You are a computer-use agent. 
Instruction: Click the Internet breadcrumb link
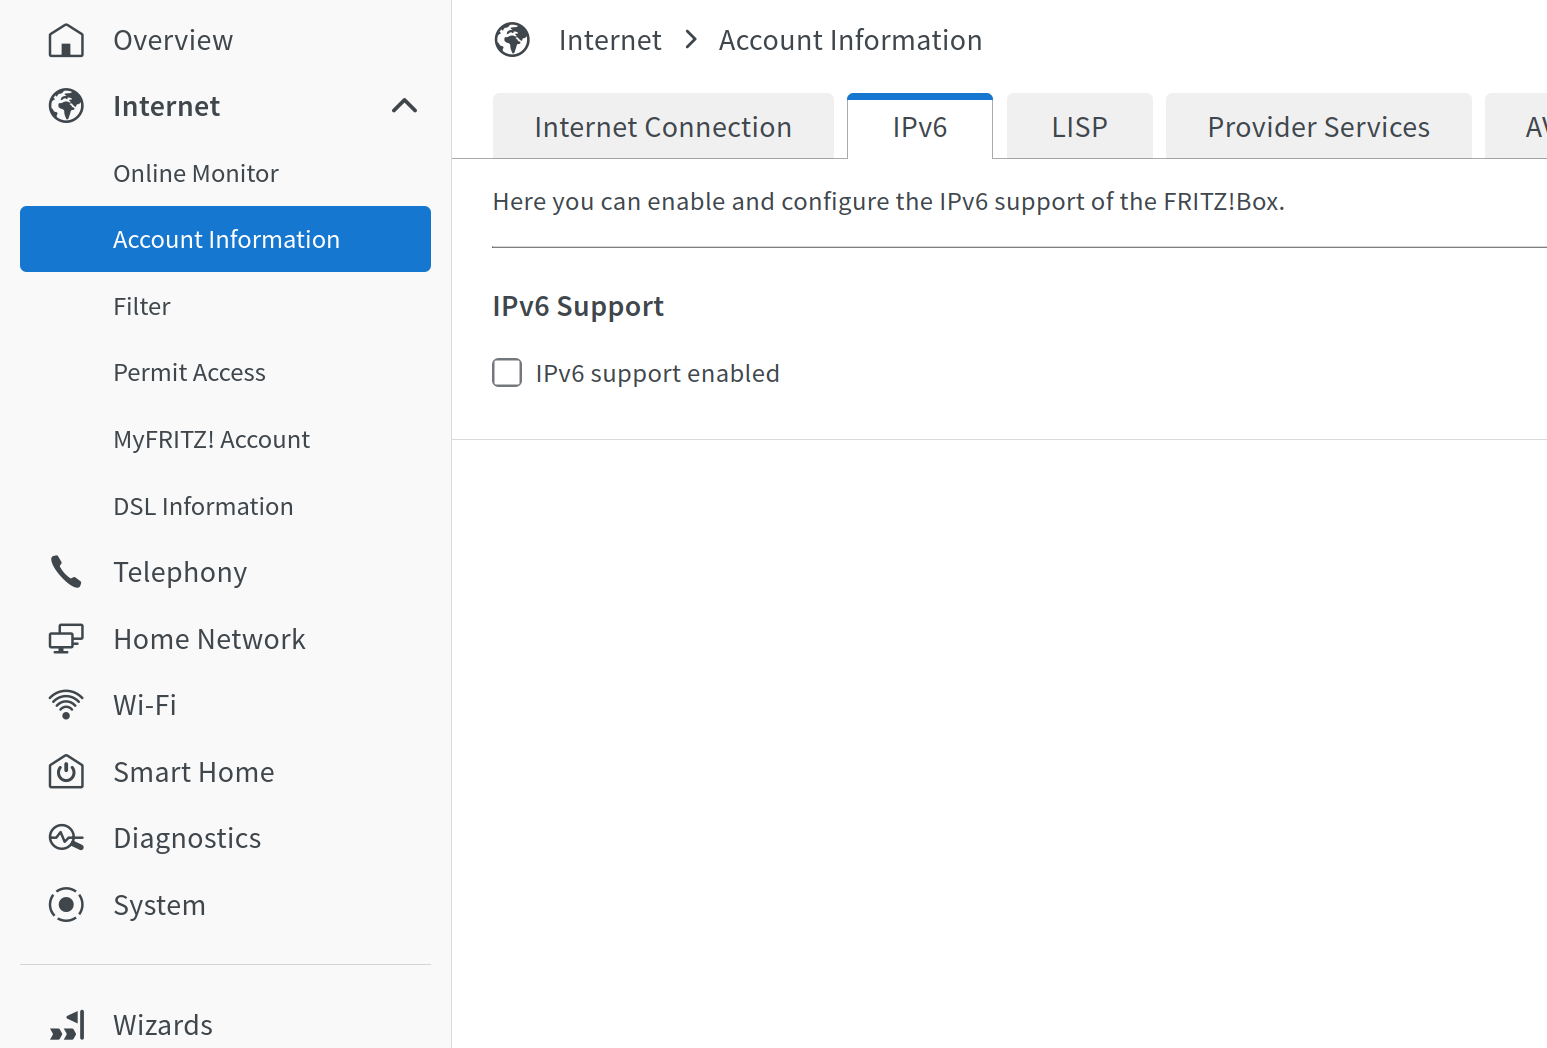(610, 39)
